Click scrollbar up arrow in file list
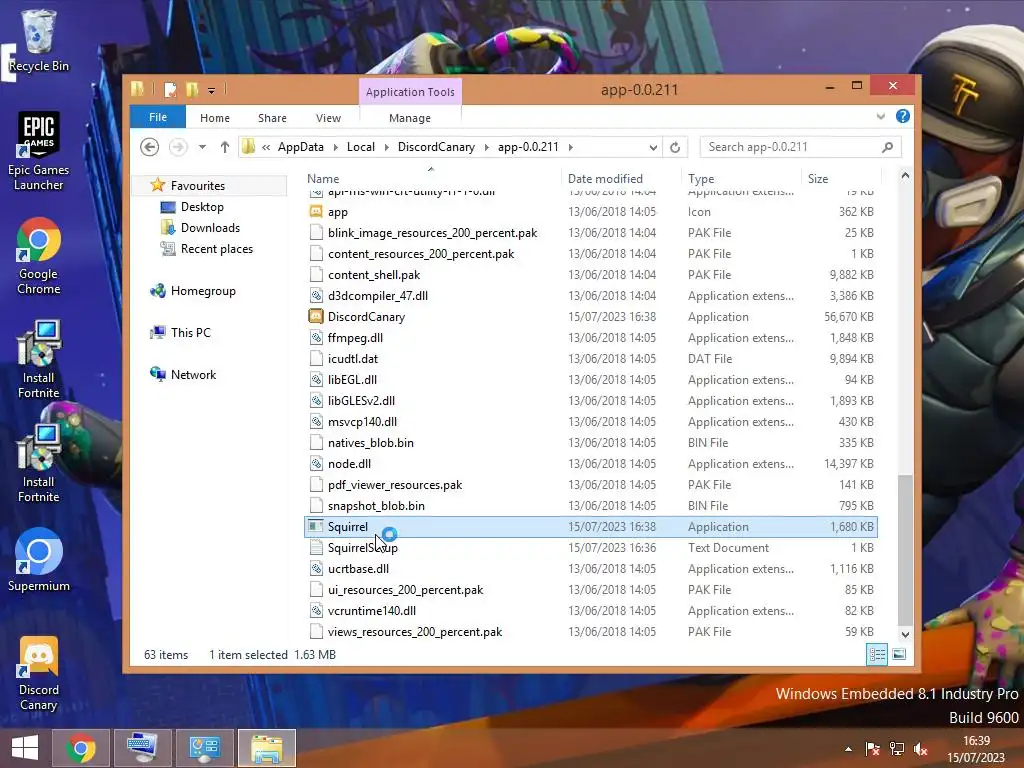Image resolution: width=1024 pixels, height=768 pixels. [905, 176]
